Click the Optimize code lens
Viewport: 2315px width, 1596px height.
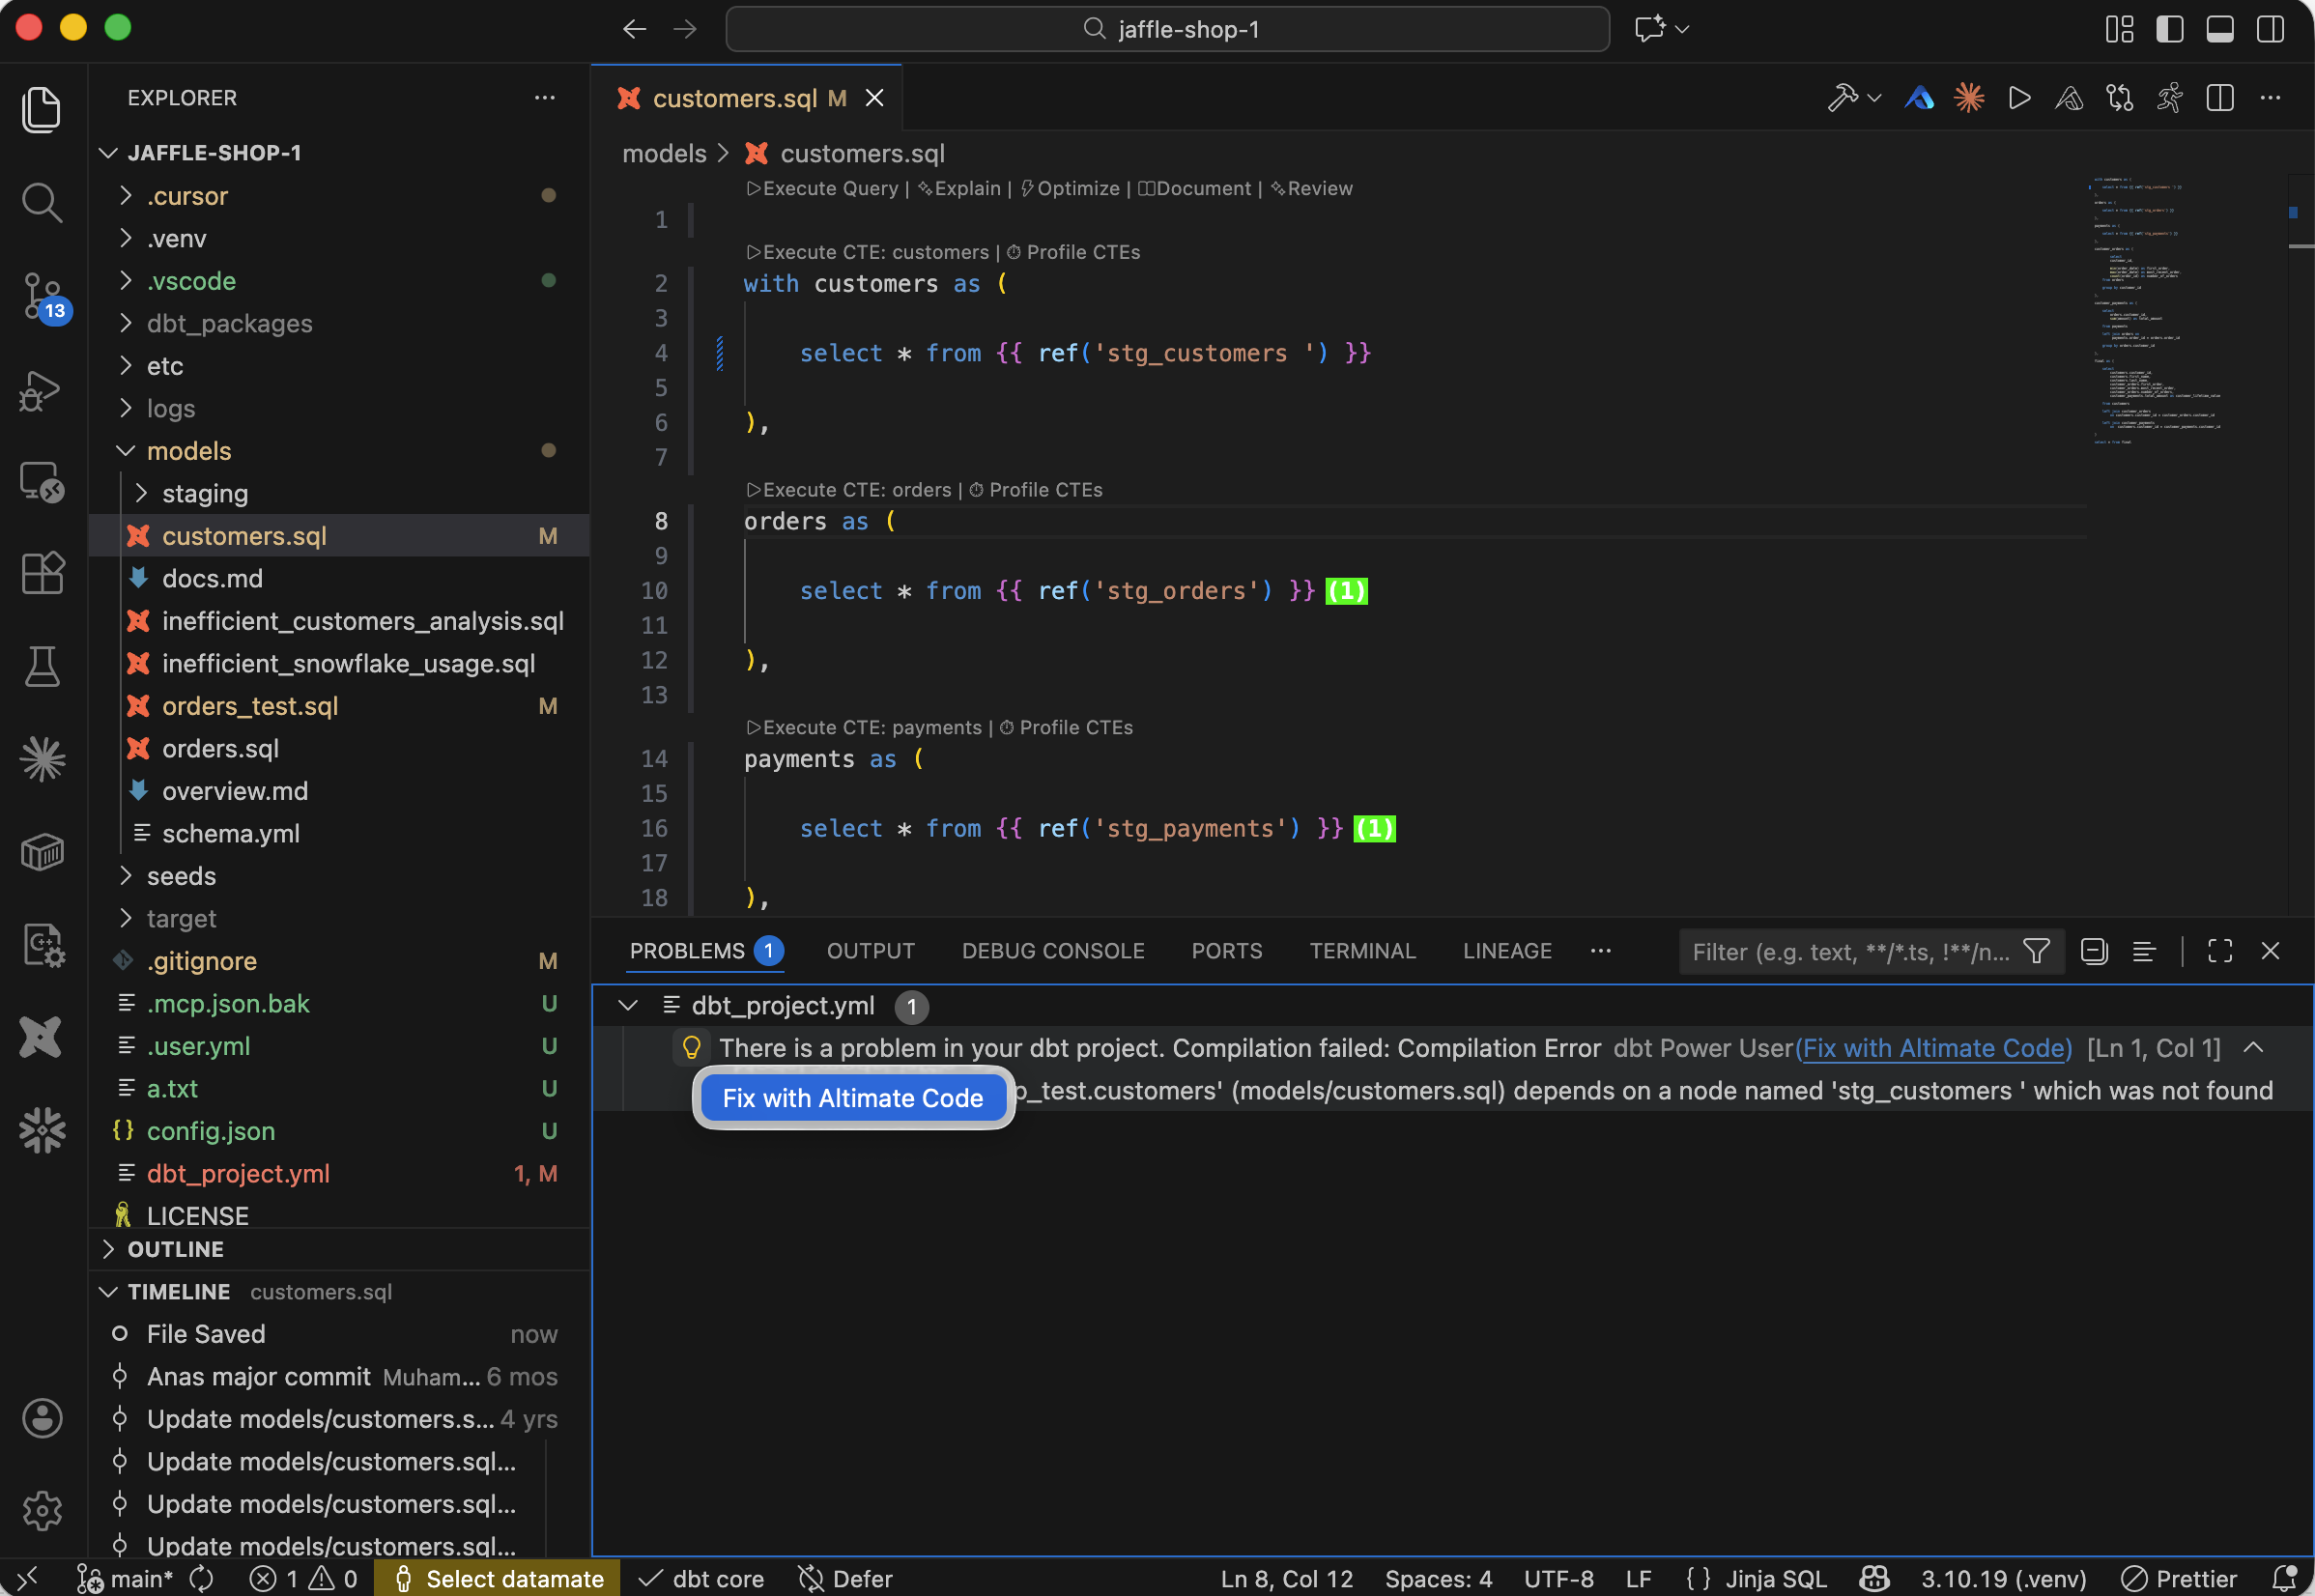click(1071, 188)
